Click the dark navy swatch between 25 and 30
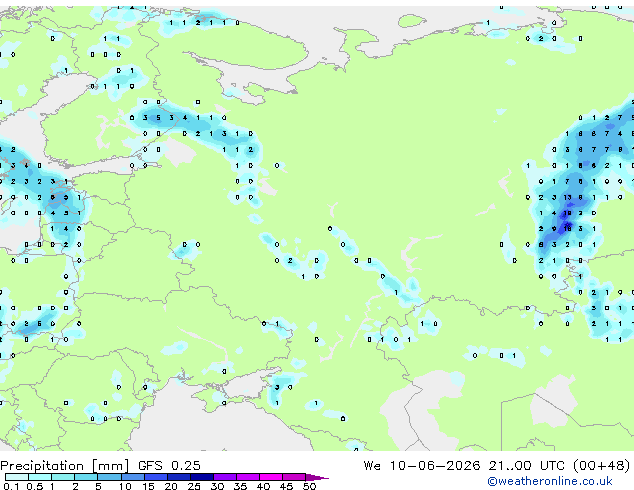Viewport: 634px width, 490px height. (x=202, y=477)
